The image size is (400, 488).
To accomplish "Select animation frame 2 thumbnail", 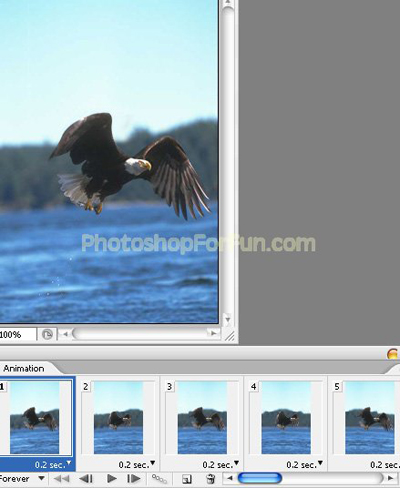I will pyautogui.click(x=118, y=418).
